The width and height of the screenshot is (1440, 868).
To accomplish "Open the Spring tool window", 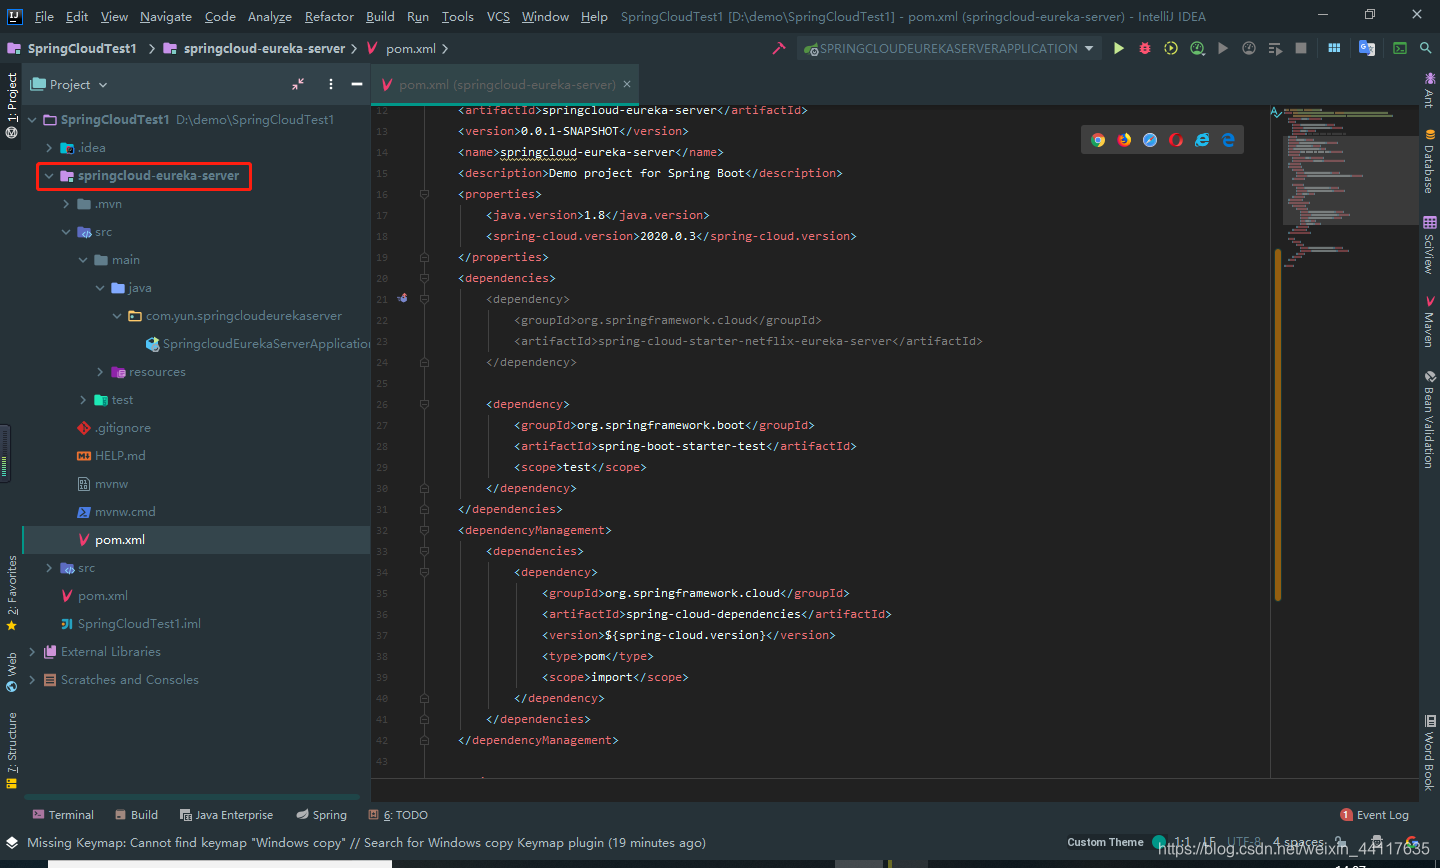I will pyautogui.click(x=322, y=815).
